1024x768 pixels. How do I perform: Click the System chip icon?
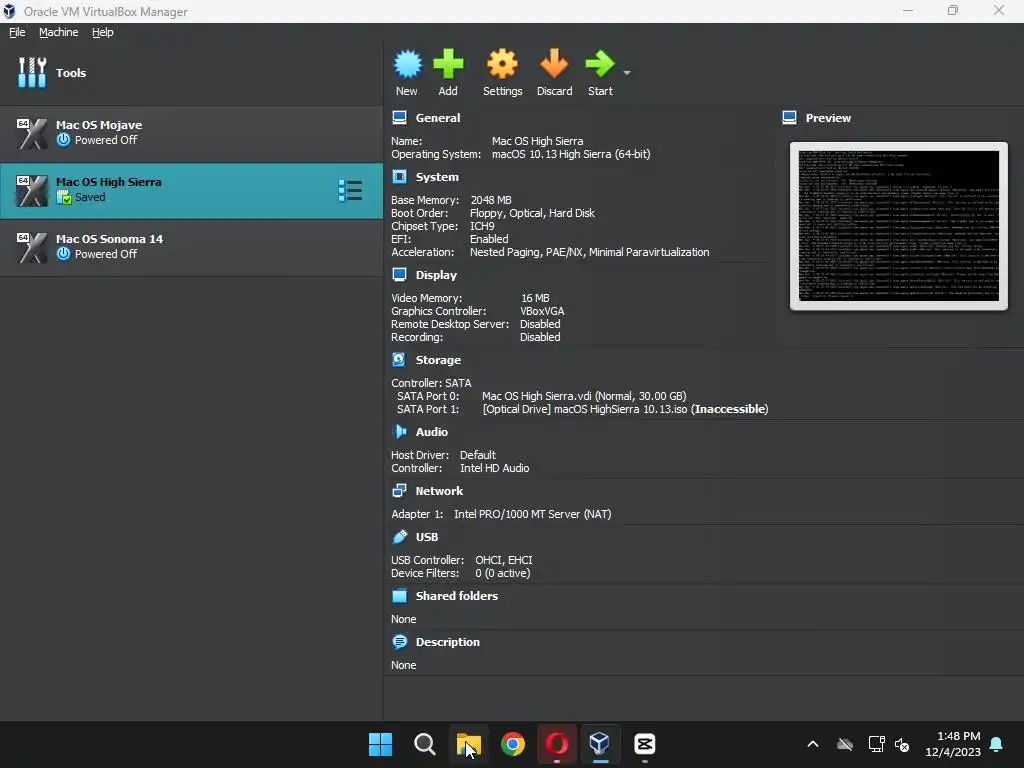click(399, 176)
